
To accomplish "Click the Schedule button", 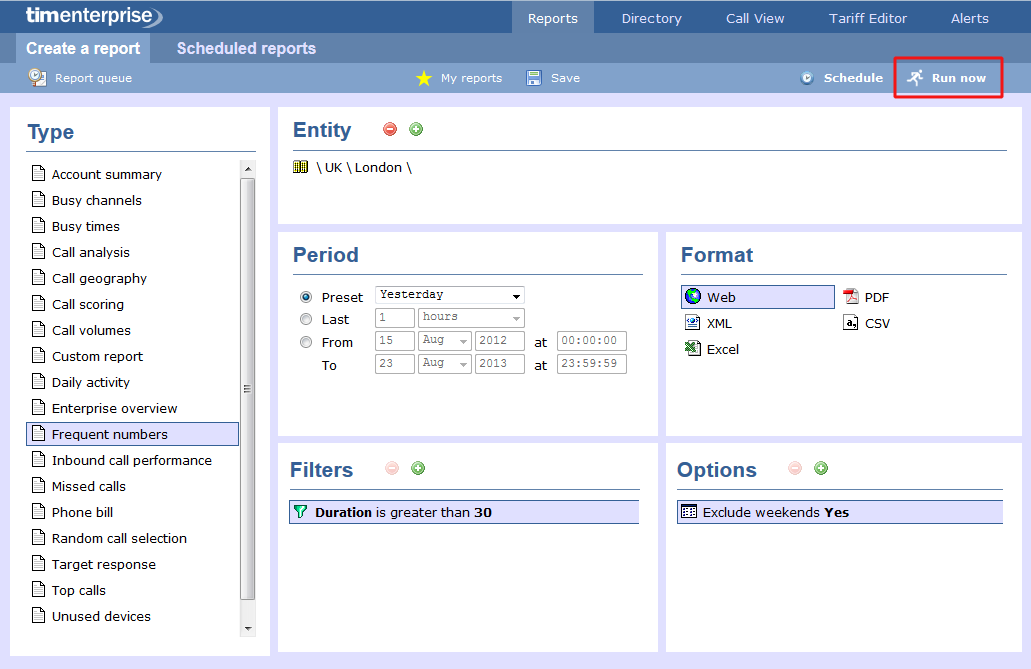I will pyautogui.click(x=841, y=78).
